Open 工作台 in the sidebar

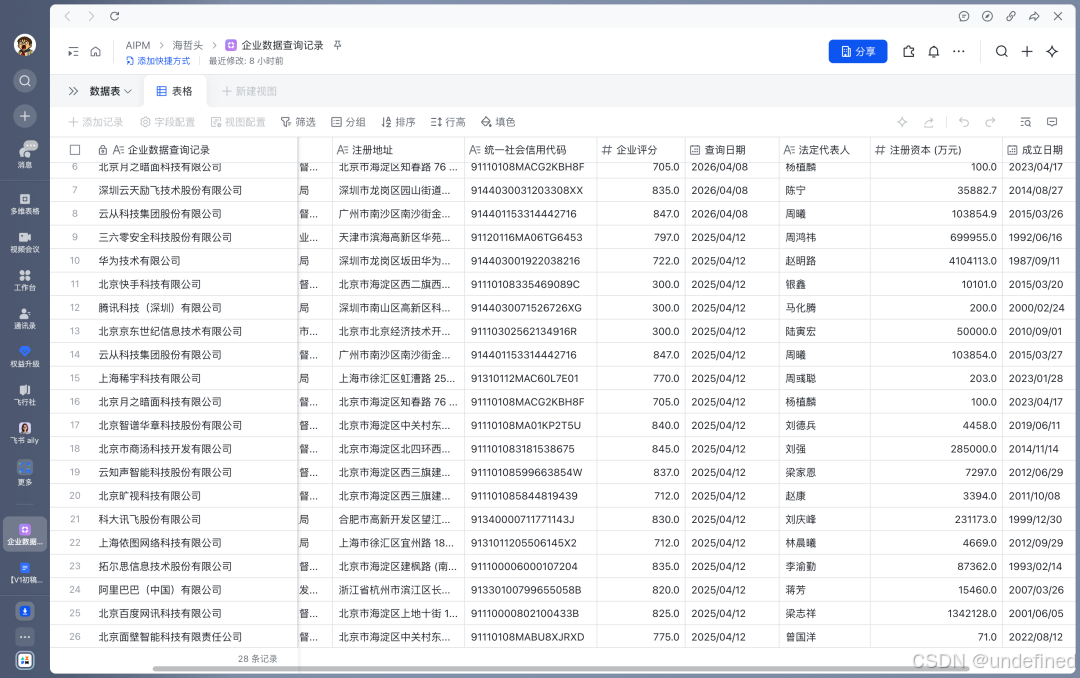click(25, 280)
